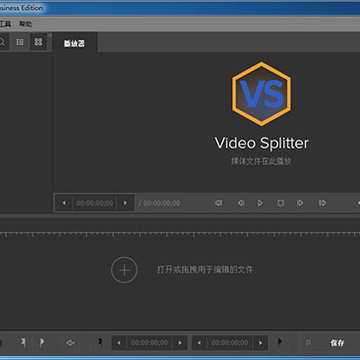Decrease fragment start time with left arrow
The image size is (360, 360).
pos(119,343)
